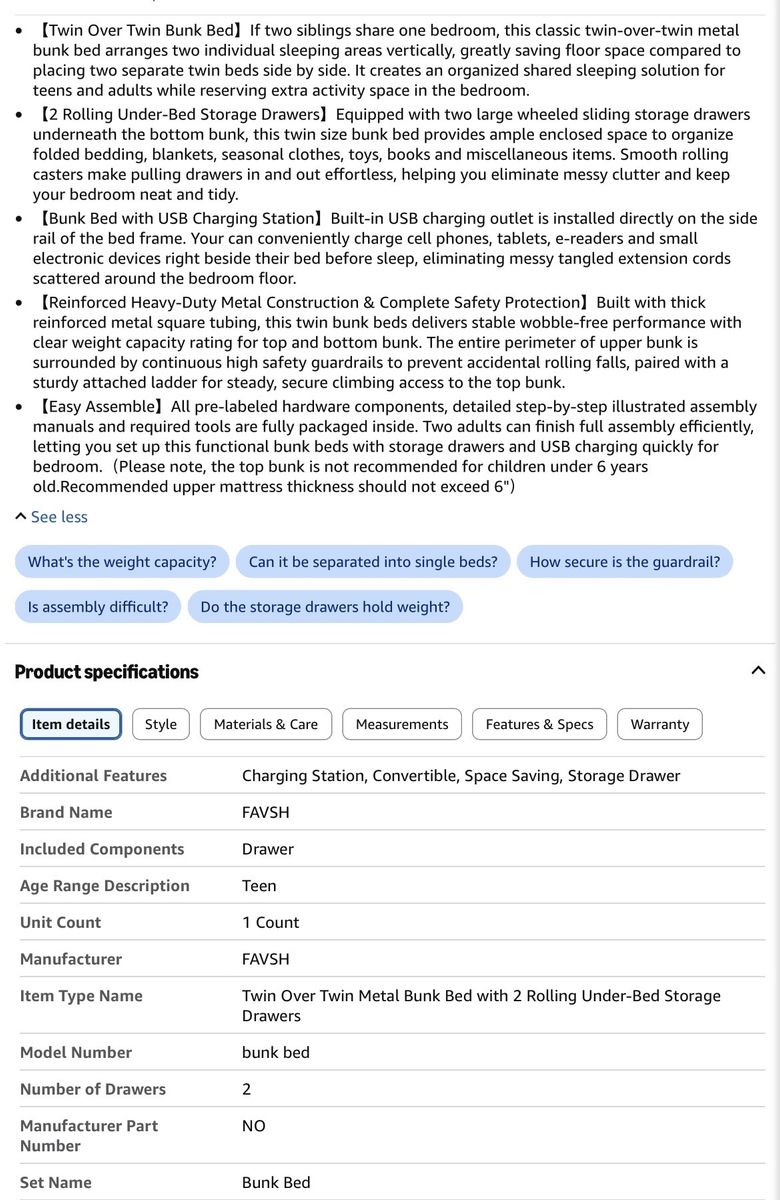Ask "Can it be separated into single beds?"
Viewport: 780px width, 1200px height.
pyautogui.click(x=373, y=562)
